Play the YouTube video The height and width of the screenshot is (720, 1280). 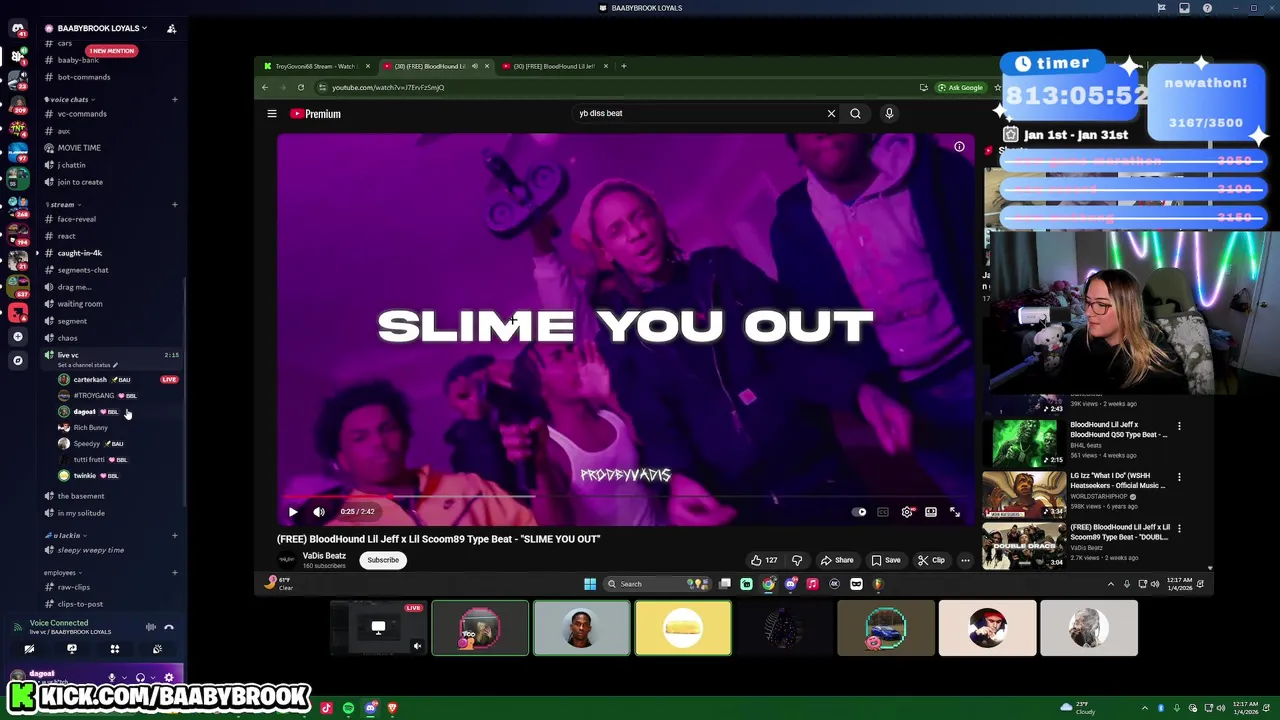293,512
